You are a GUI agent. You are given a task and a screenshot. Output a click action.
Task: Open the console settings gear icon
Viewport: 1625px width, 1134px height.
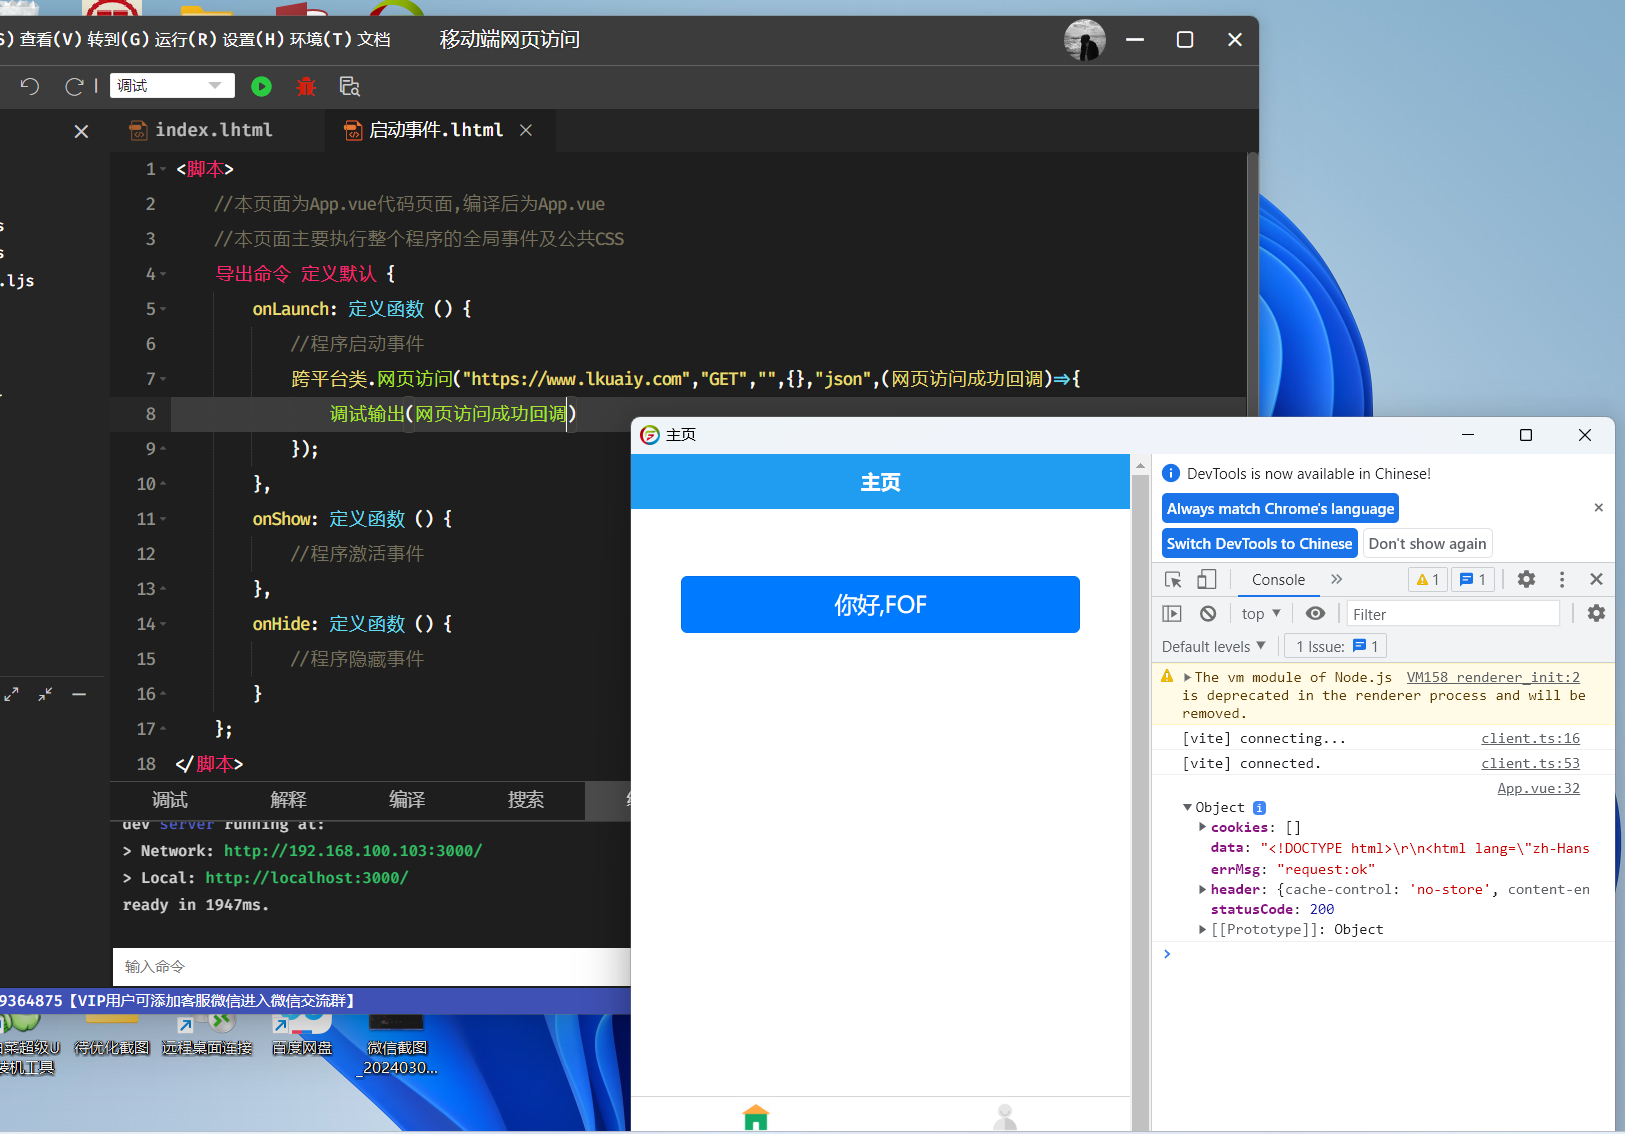tap(1596, 613)
